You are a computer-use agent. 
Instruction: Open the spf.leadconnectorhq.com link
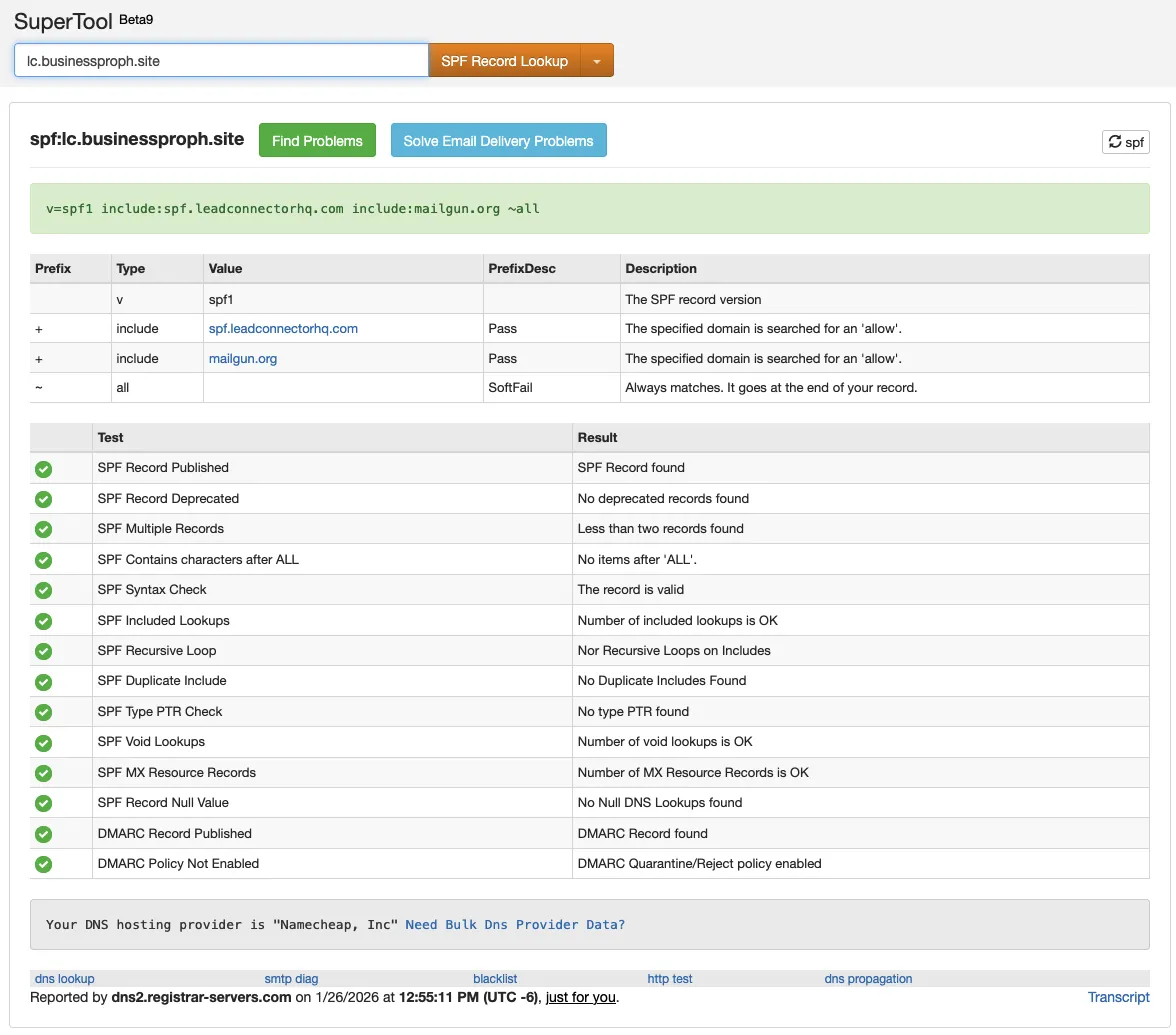(283, 328)
